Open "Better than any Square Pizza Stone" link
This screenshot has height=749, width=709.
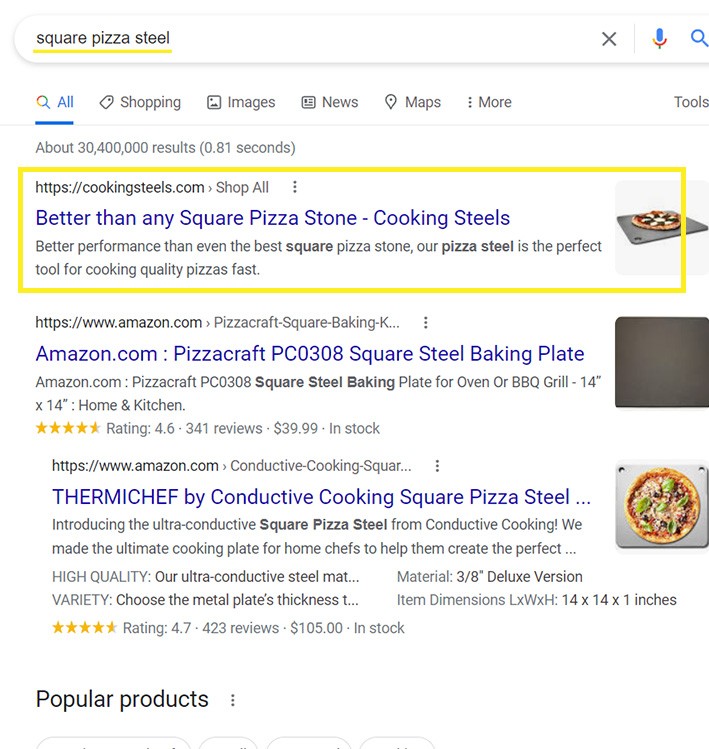pos(272,218)
